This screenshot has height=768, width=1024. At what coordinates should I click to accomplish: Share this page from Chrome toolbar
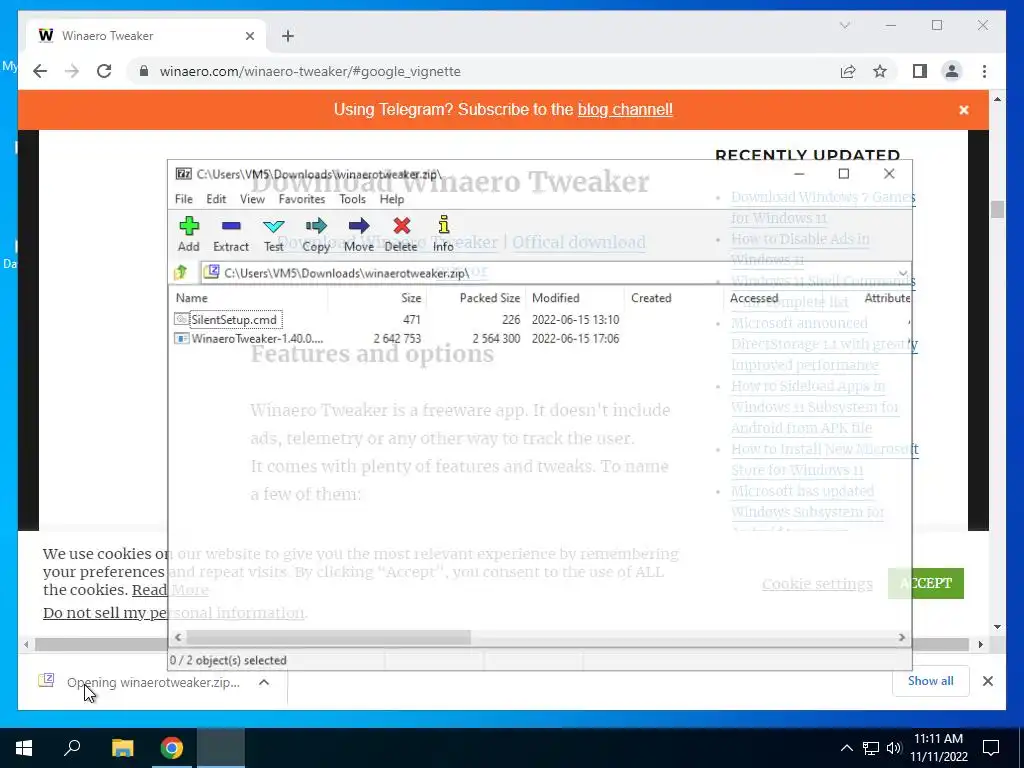point(848,71)
